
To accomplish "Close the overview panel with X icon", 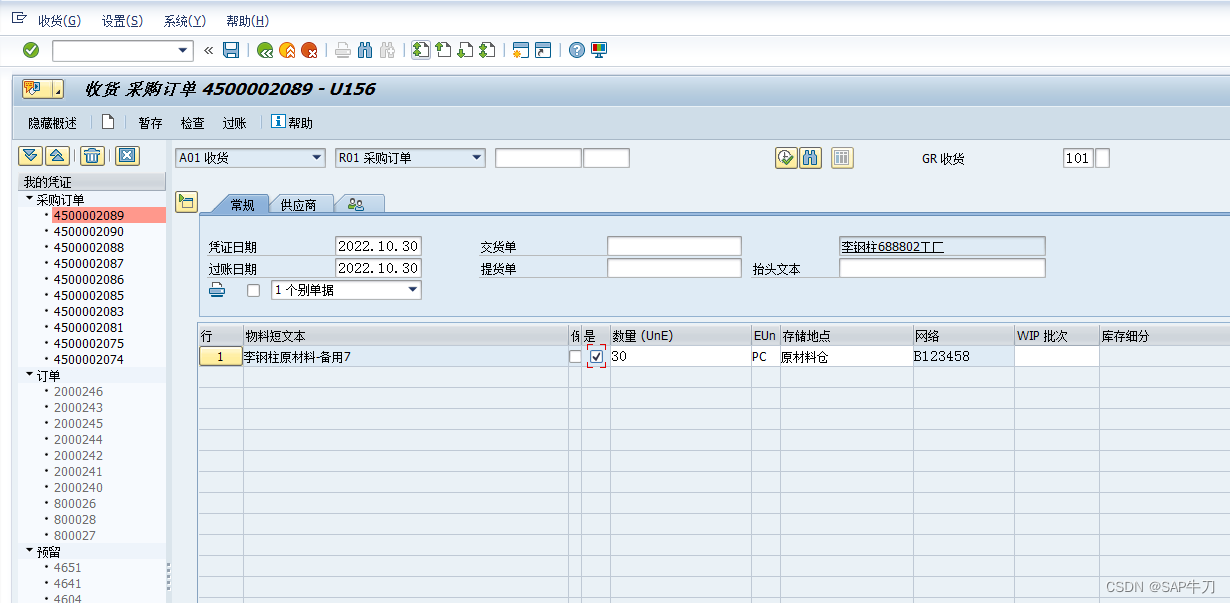I will click(127, 155).
